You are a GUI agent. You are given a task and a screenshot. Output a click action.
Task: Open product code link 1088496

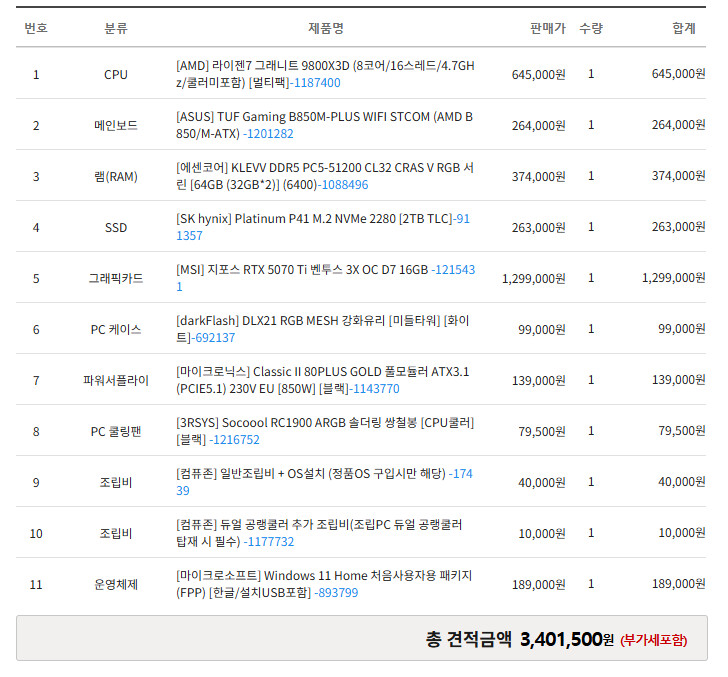345,185
